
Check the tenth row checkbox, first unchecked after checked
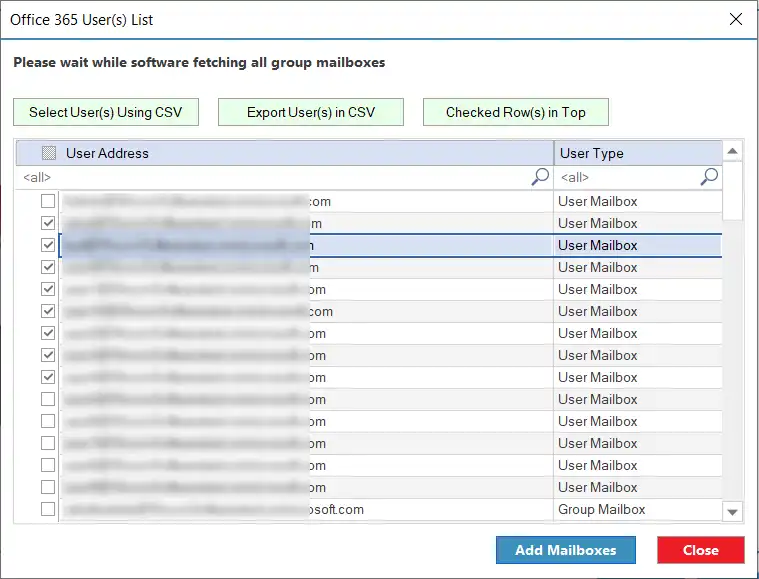(x=48, y=399)
